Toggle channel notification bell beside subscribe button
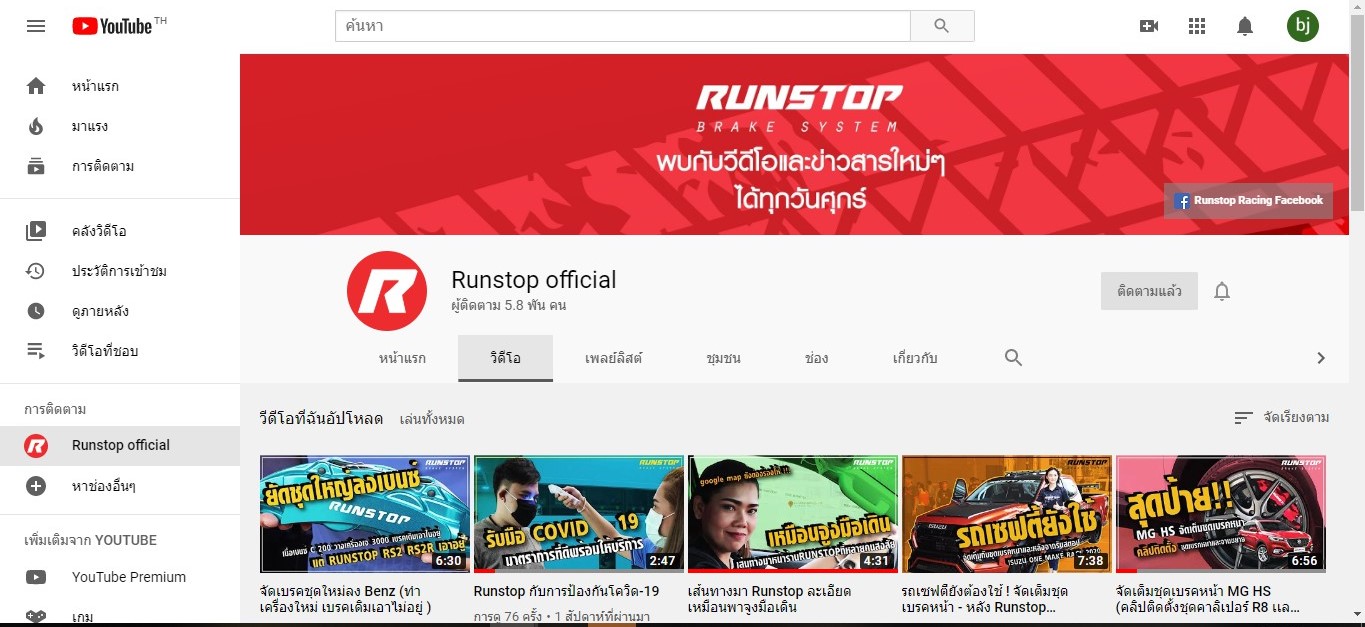Screen dimensions: 1365x627 1222,291
